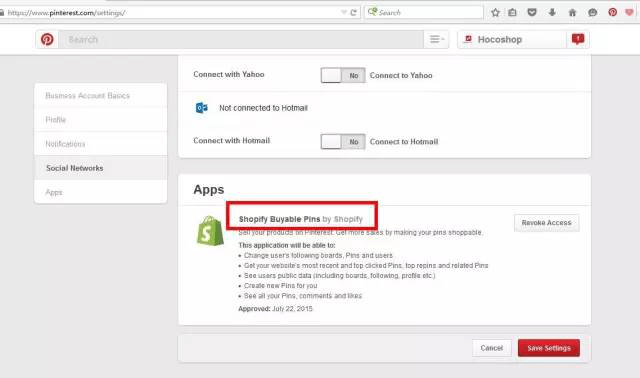
Task: Toggle the Connect with Yahoo switch
Action: point(343,75)
